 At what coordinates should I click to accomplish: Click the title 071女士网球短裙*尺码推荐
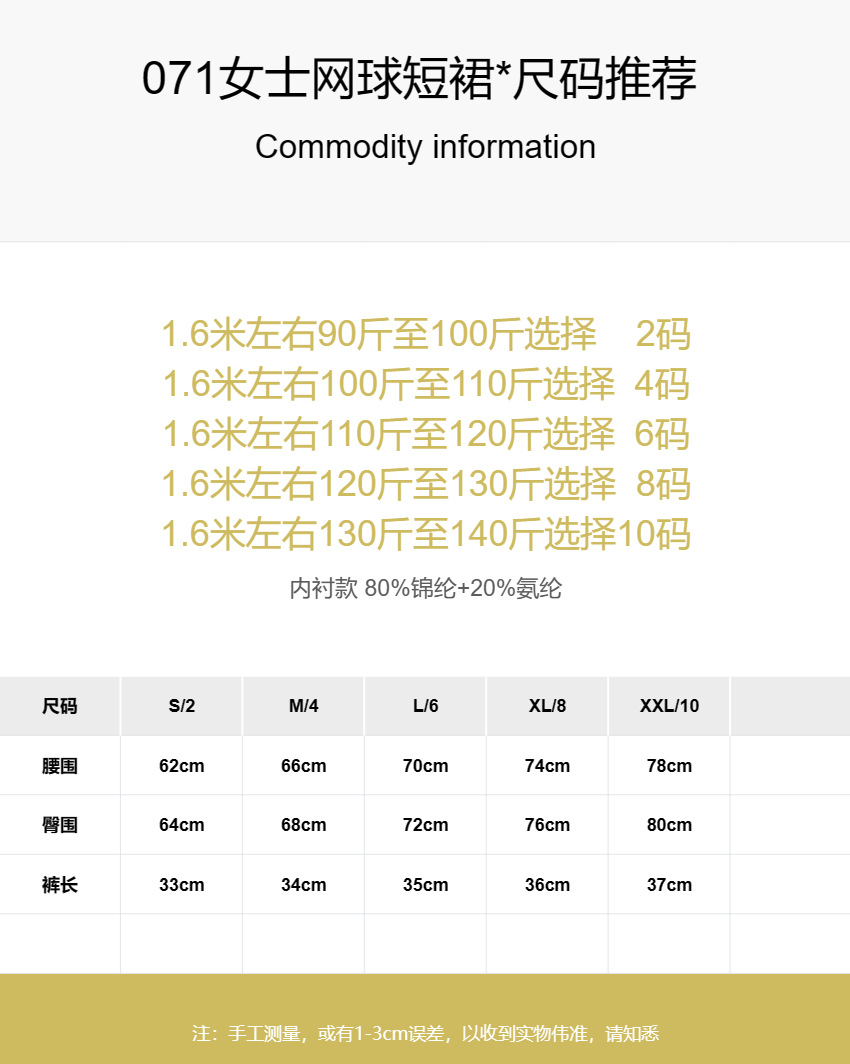click(419, 79)
